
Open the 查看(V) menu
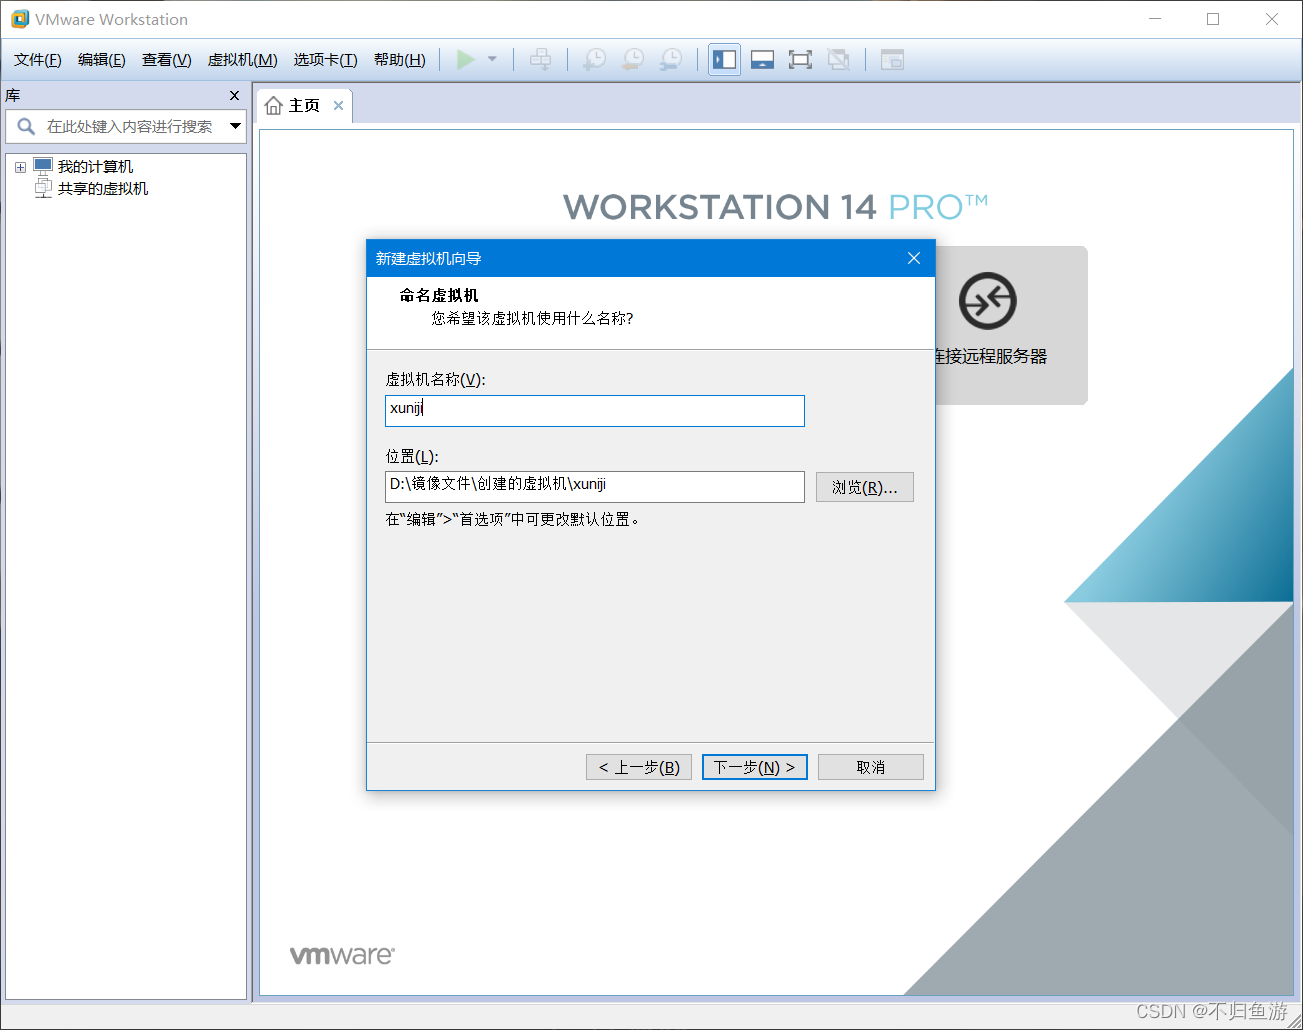167,60
